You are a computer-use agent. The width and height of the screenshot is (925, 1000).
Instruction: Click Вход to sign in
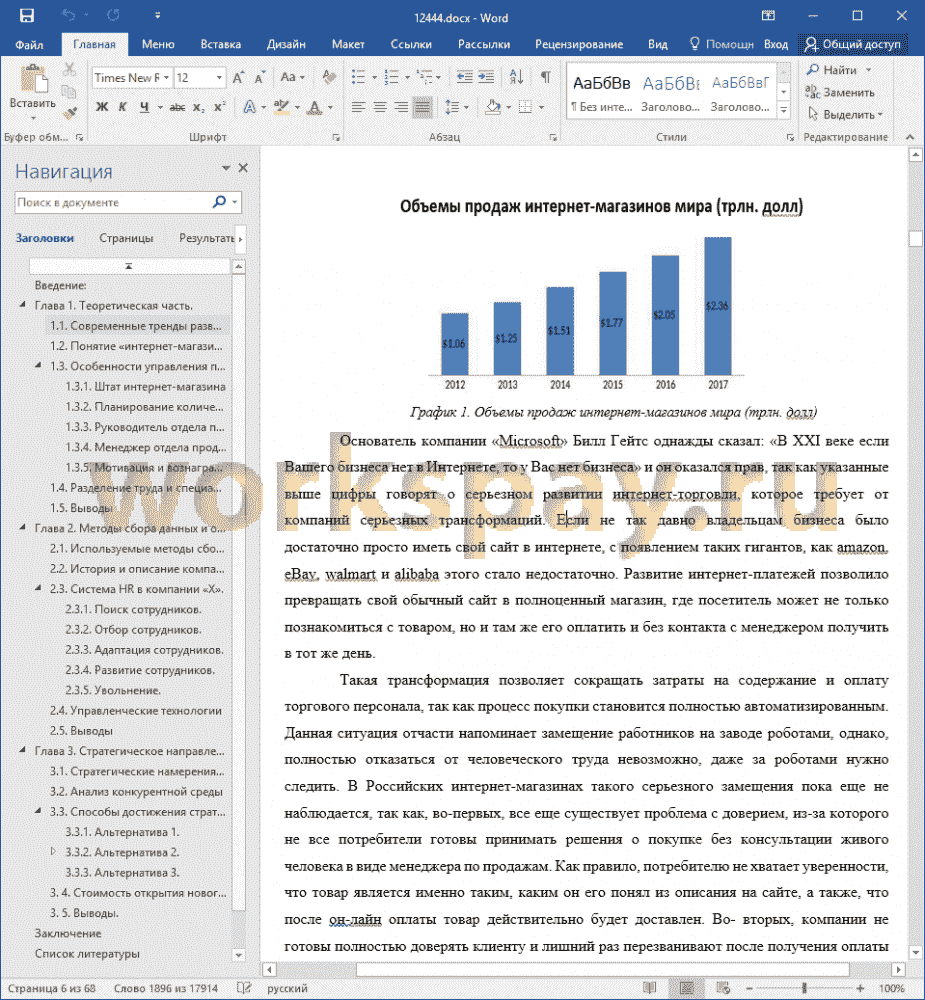[x=776, y=45]
